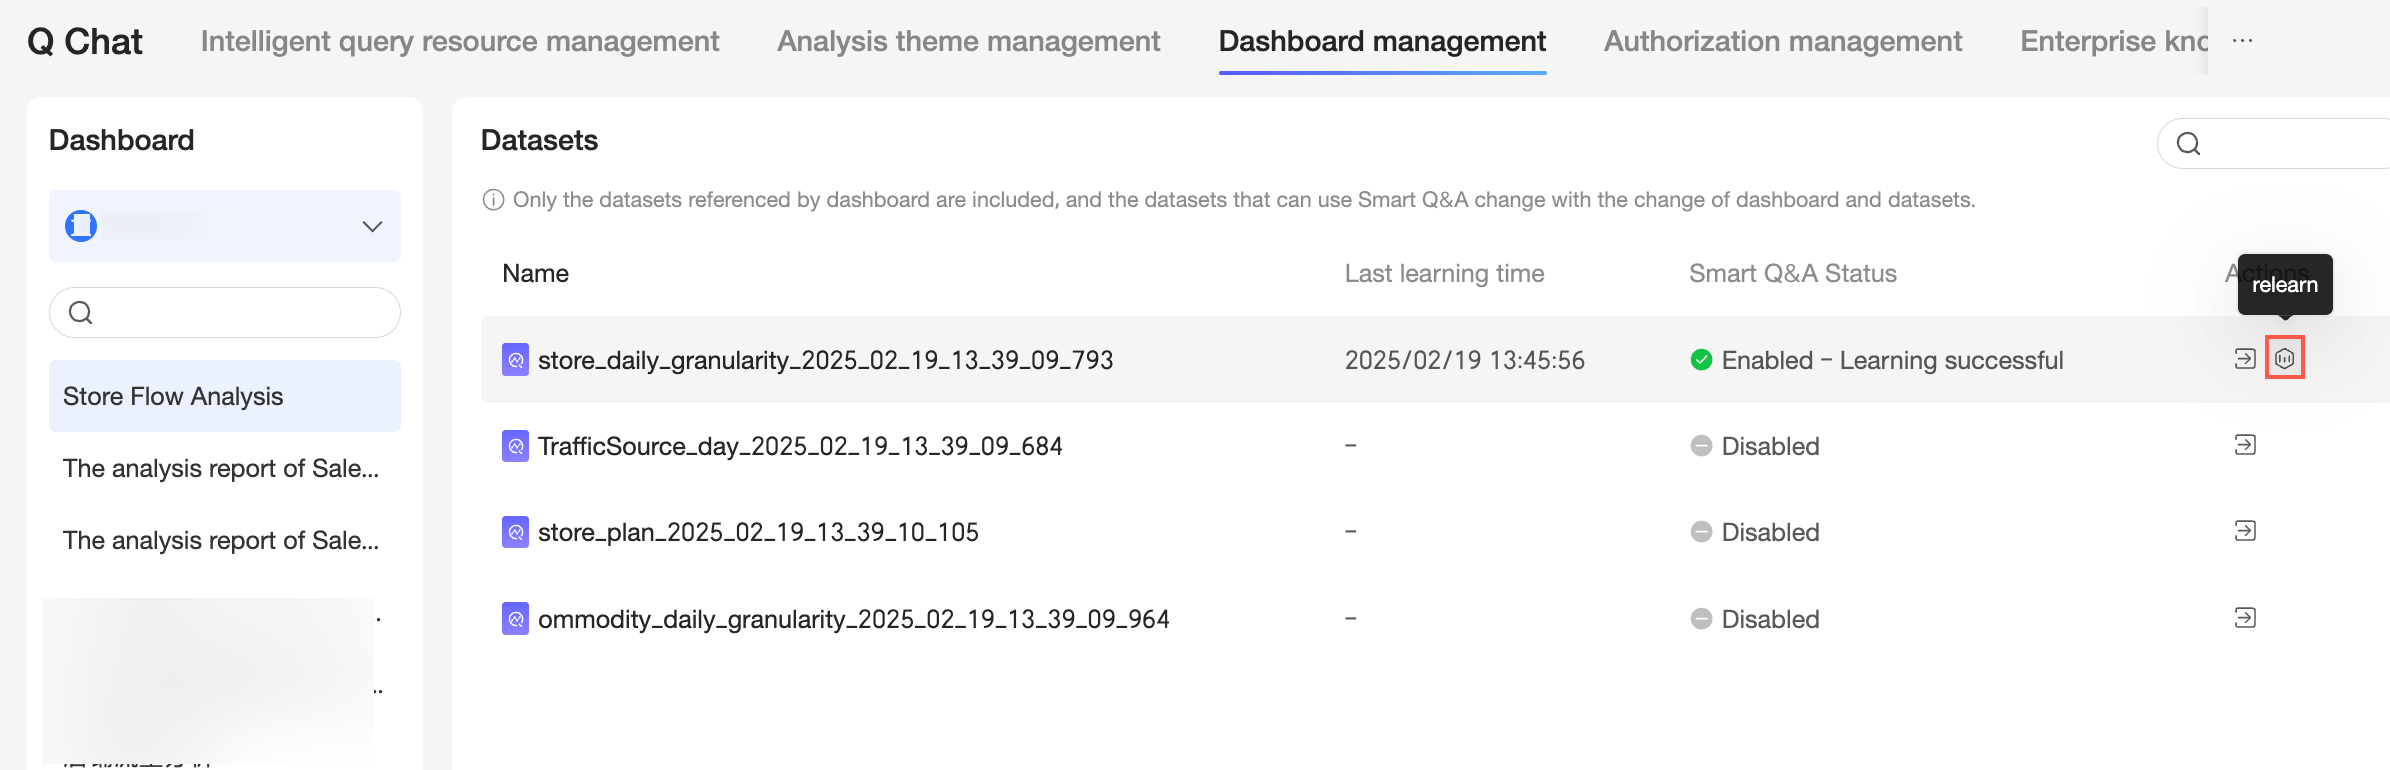This screenshot has width=2390, height=770.
Task: Click the dataset icon beside TrafficSource_day
Action: point(515,446)
